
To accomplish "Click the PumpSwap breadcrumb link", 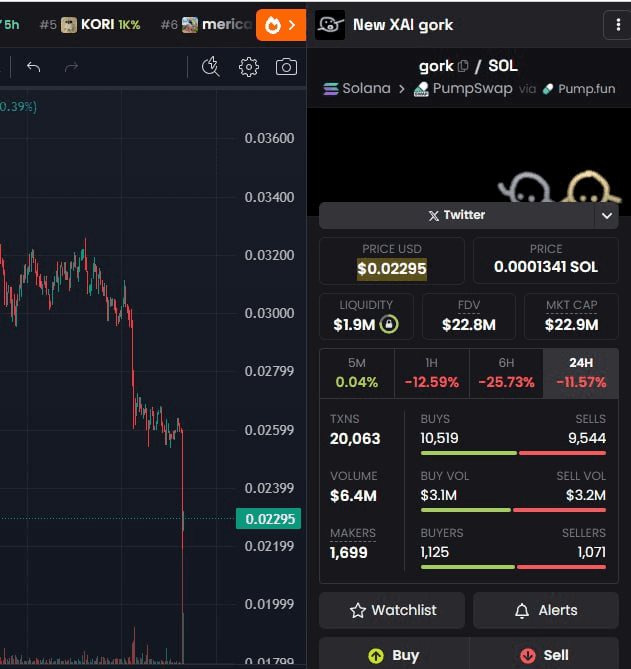I will pos(472,88).
